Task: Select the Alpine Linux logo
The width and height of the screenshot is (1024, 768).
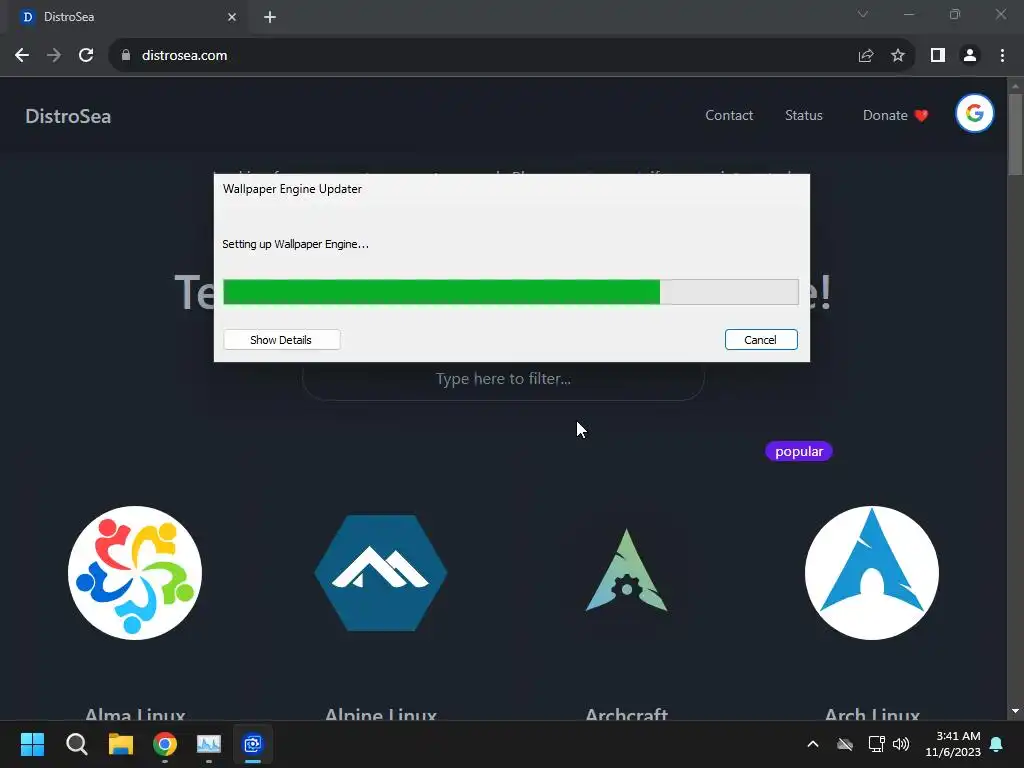Action: 381,573
